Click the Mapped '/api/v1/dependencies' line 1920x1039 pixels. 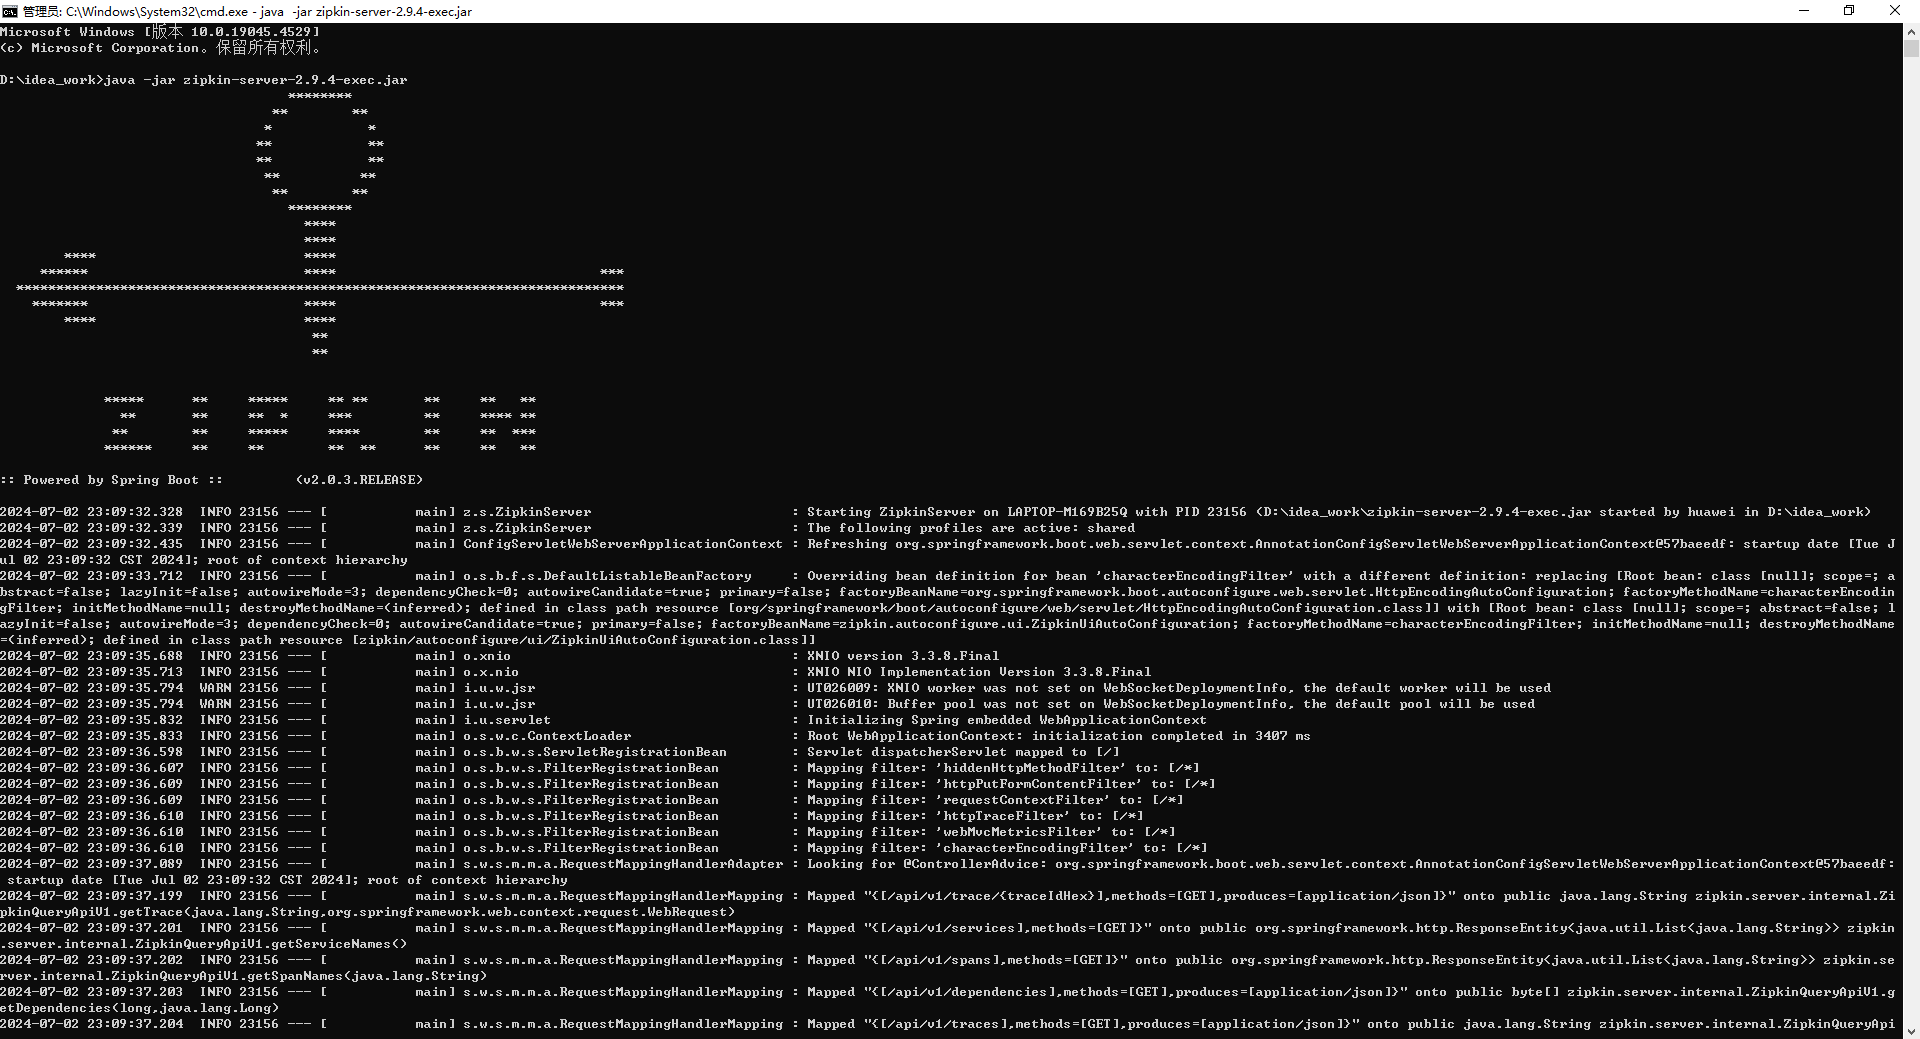948,1000
